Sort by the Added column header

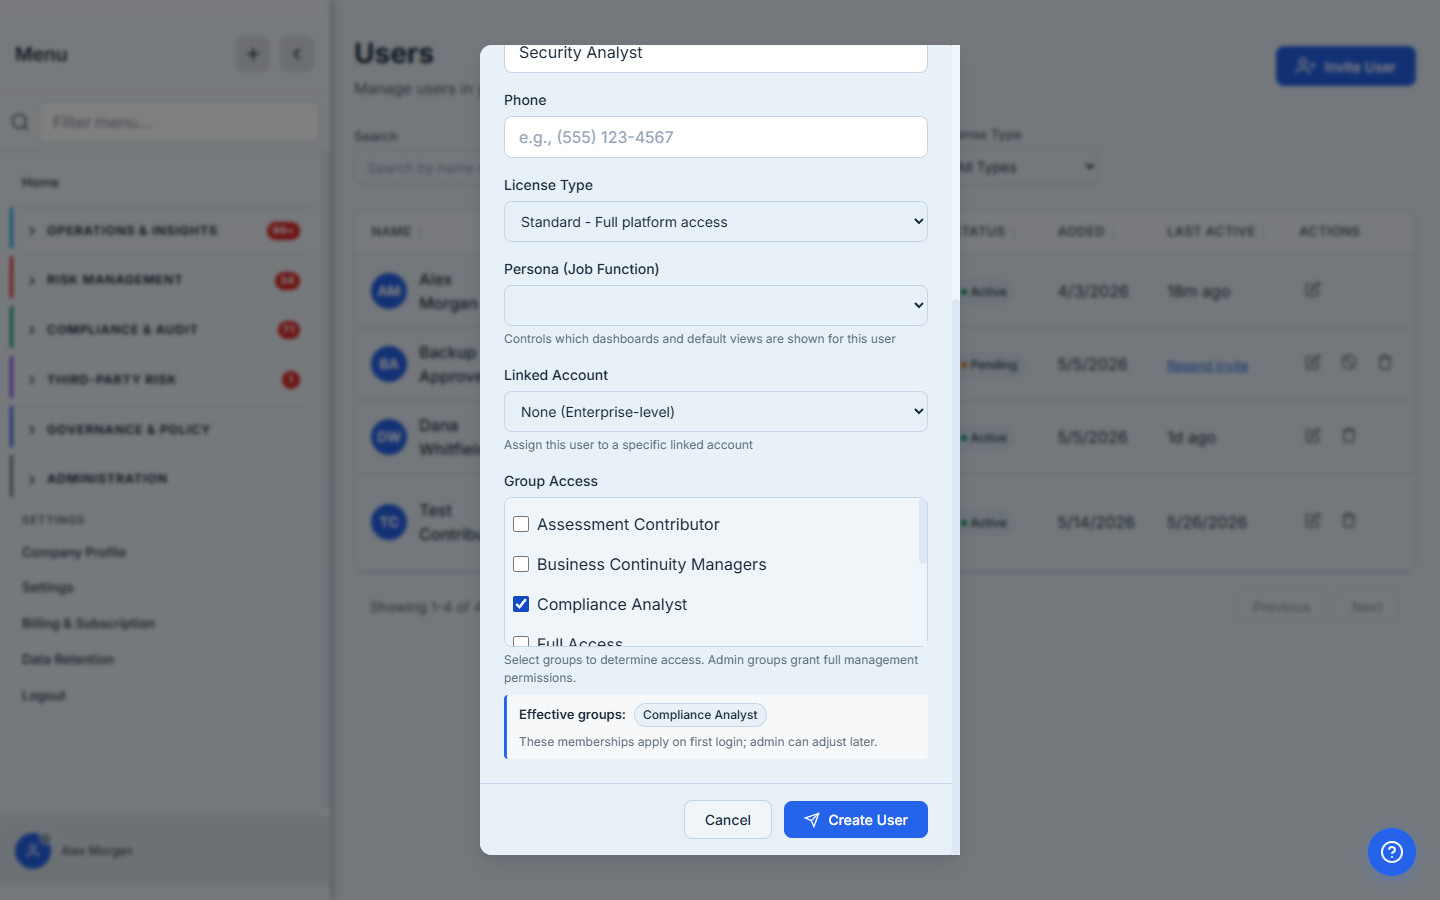point(1081,231)
